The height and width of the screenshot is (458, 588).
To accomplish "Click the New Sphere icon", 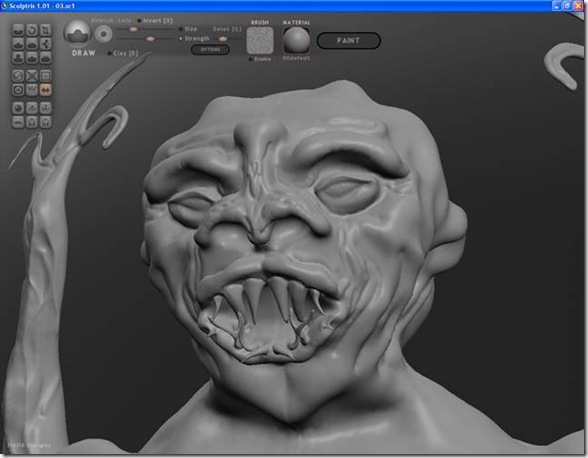I will pos(18,108).
